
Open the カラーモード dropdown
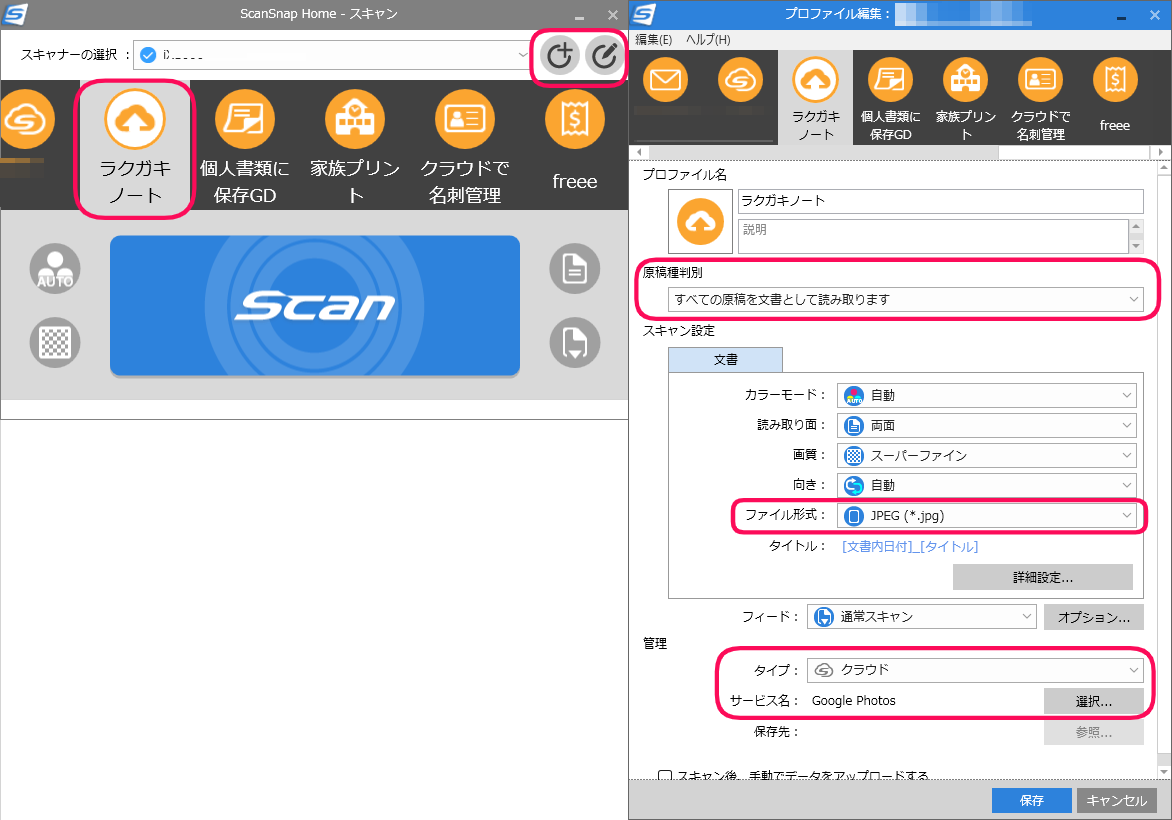(987, 395)
